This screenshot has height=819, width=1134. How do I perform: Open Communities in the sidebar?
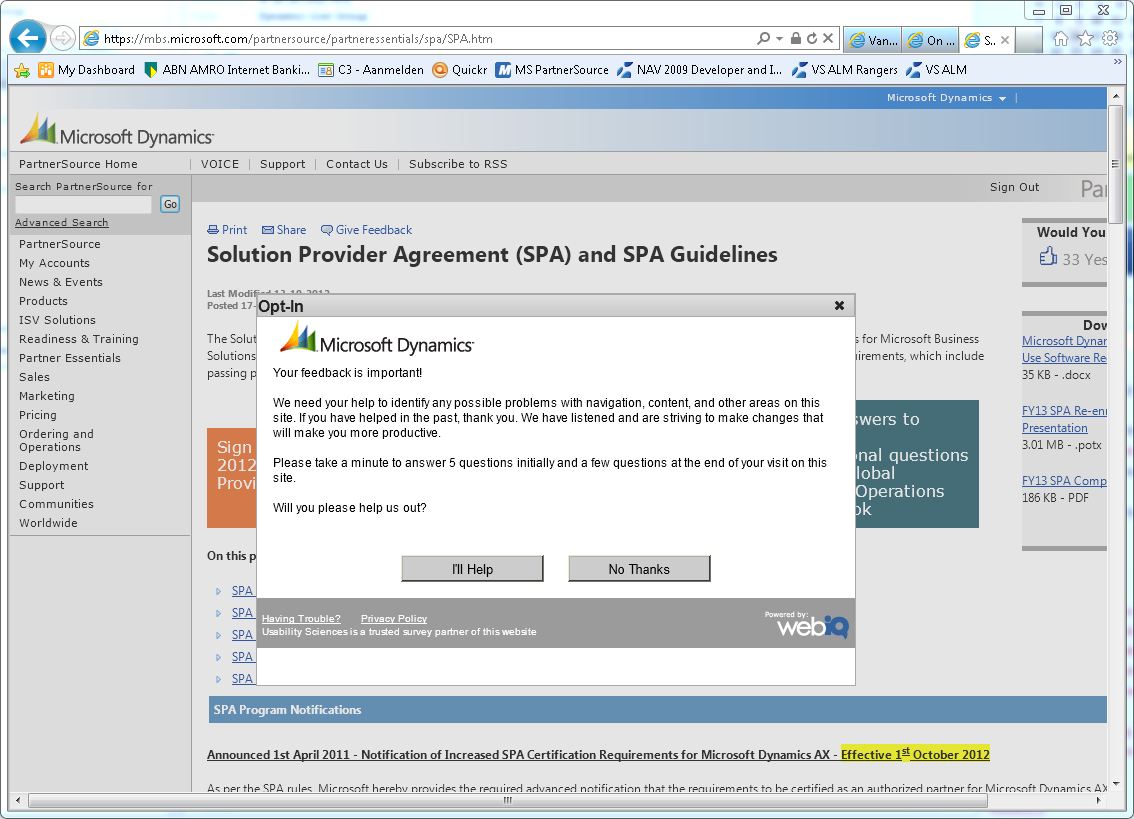(x=56, y=504)
